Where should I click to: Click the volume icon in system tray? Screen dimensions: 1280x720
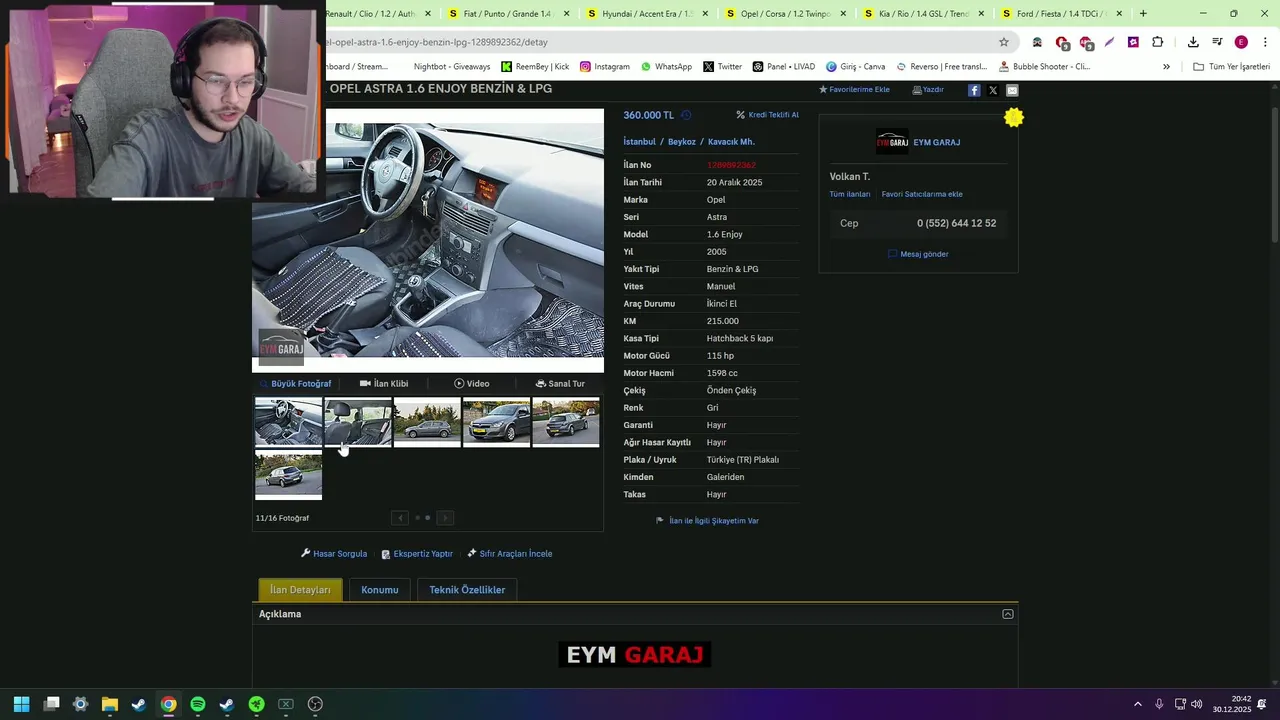click(1197, 704)
